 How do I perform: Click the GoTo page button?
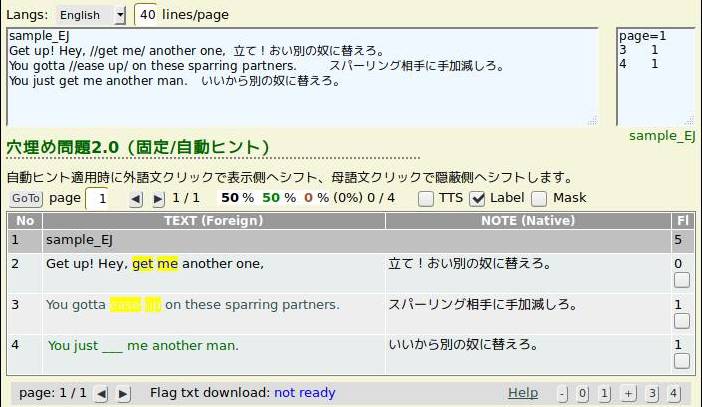click(27, 199)
